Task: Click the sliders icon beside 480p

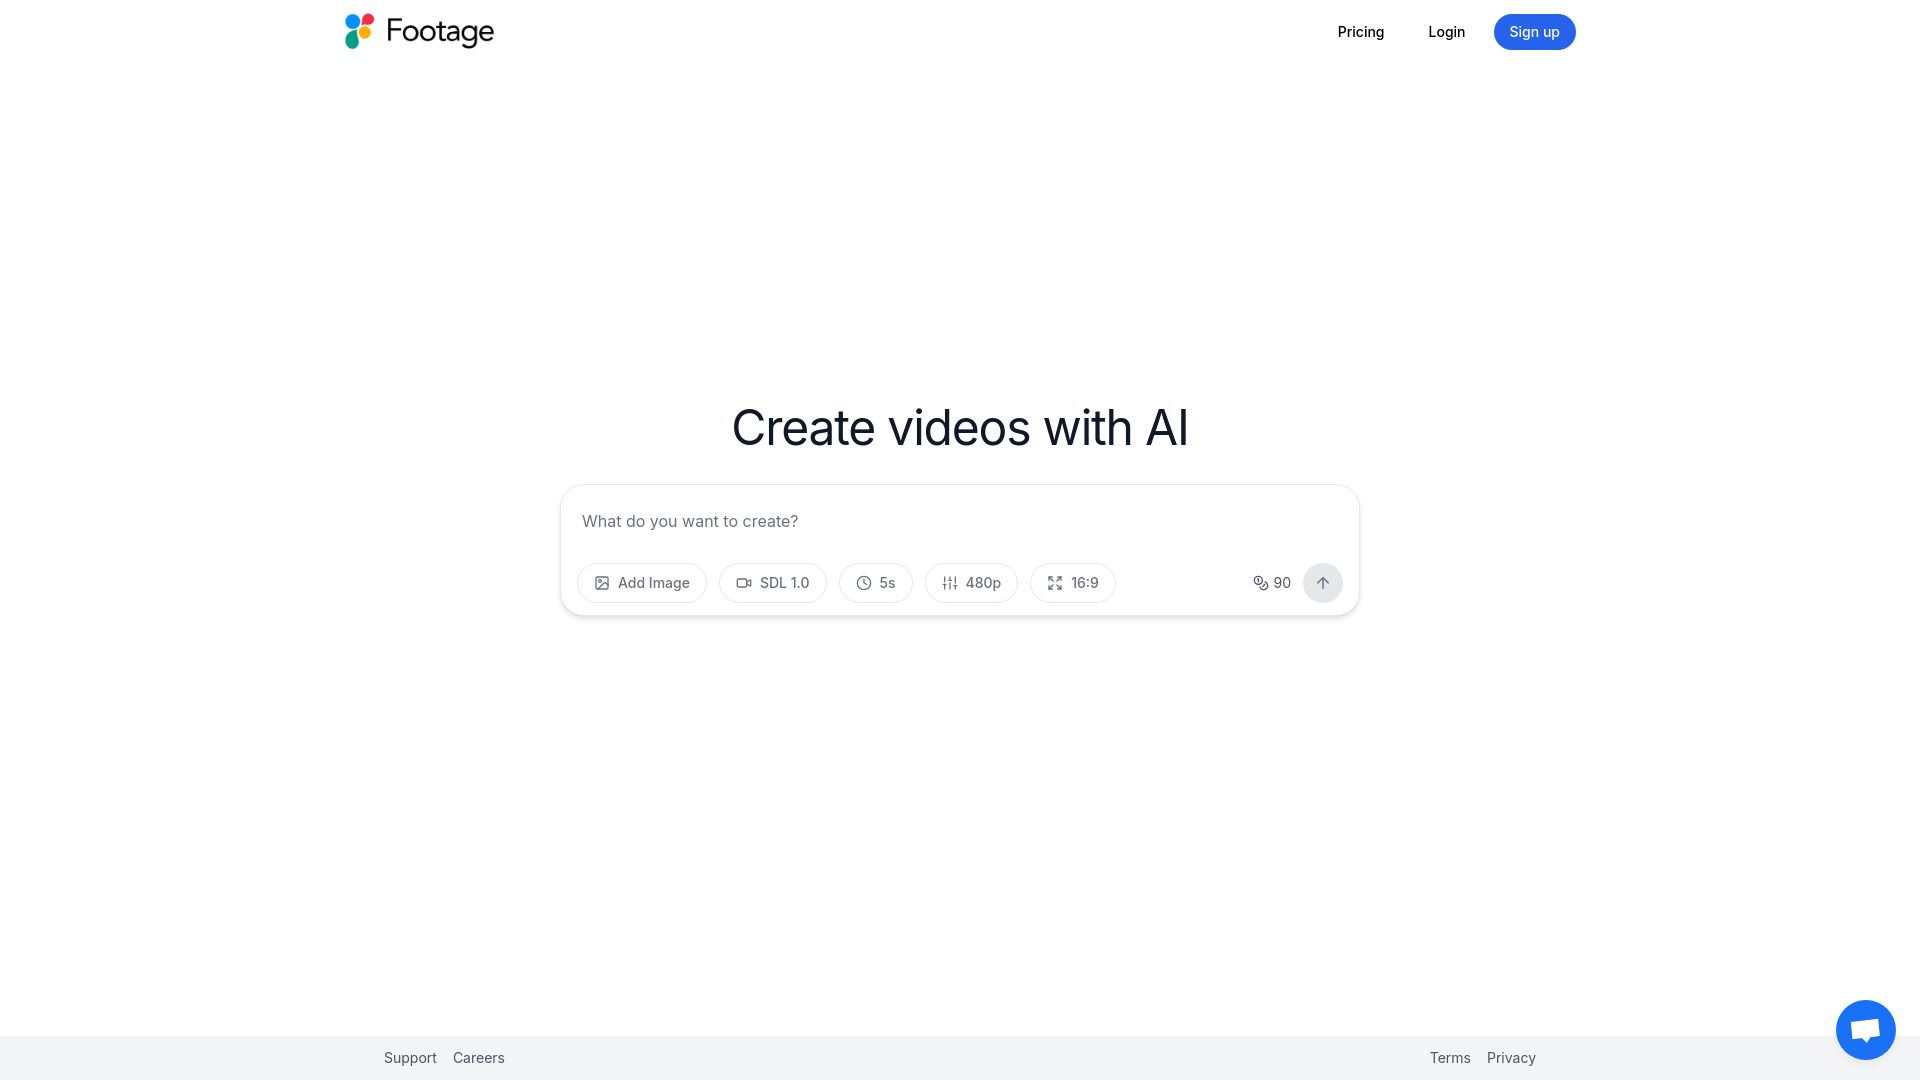Action: click(x=950, y=583)
